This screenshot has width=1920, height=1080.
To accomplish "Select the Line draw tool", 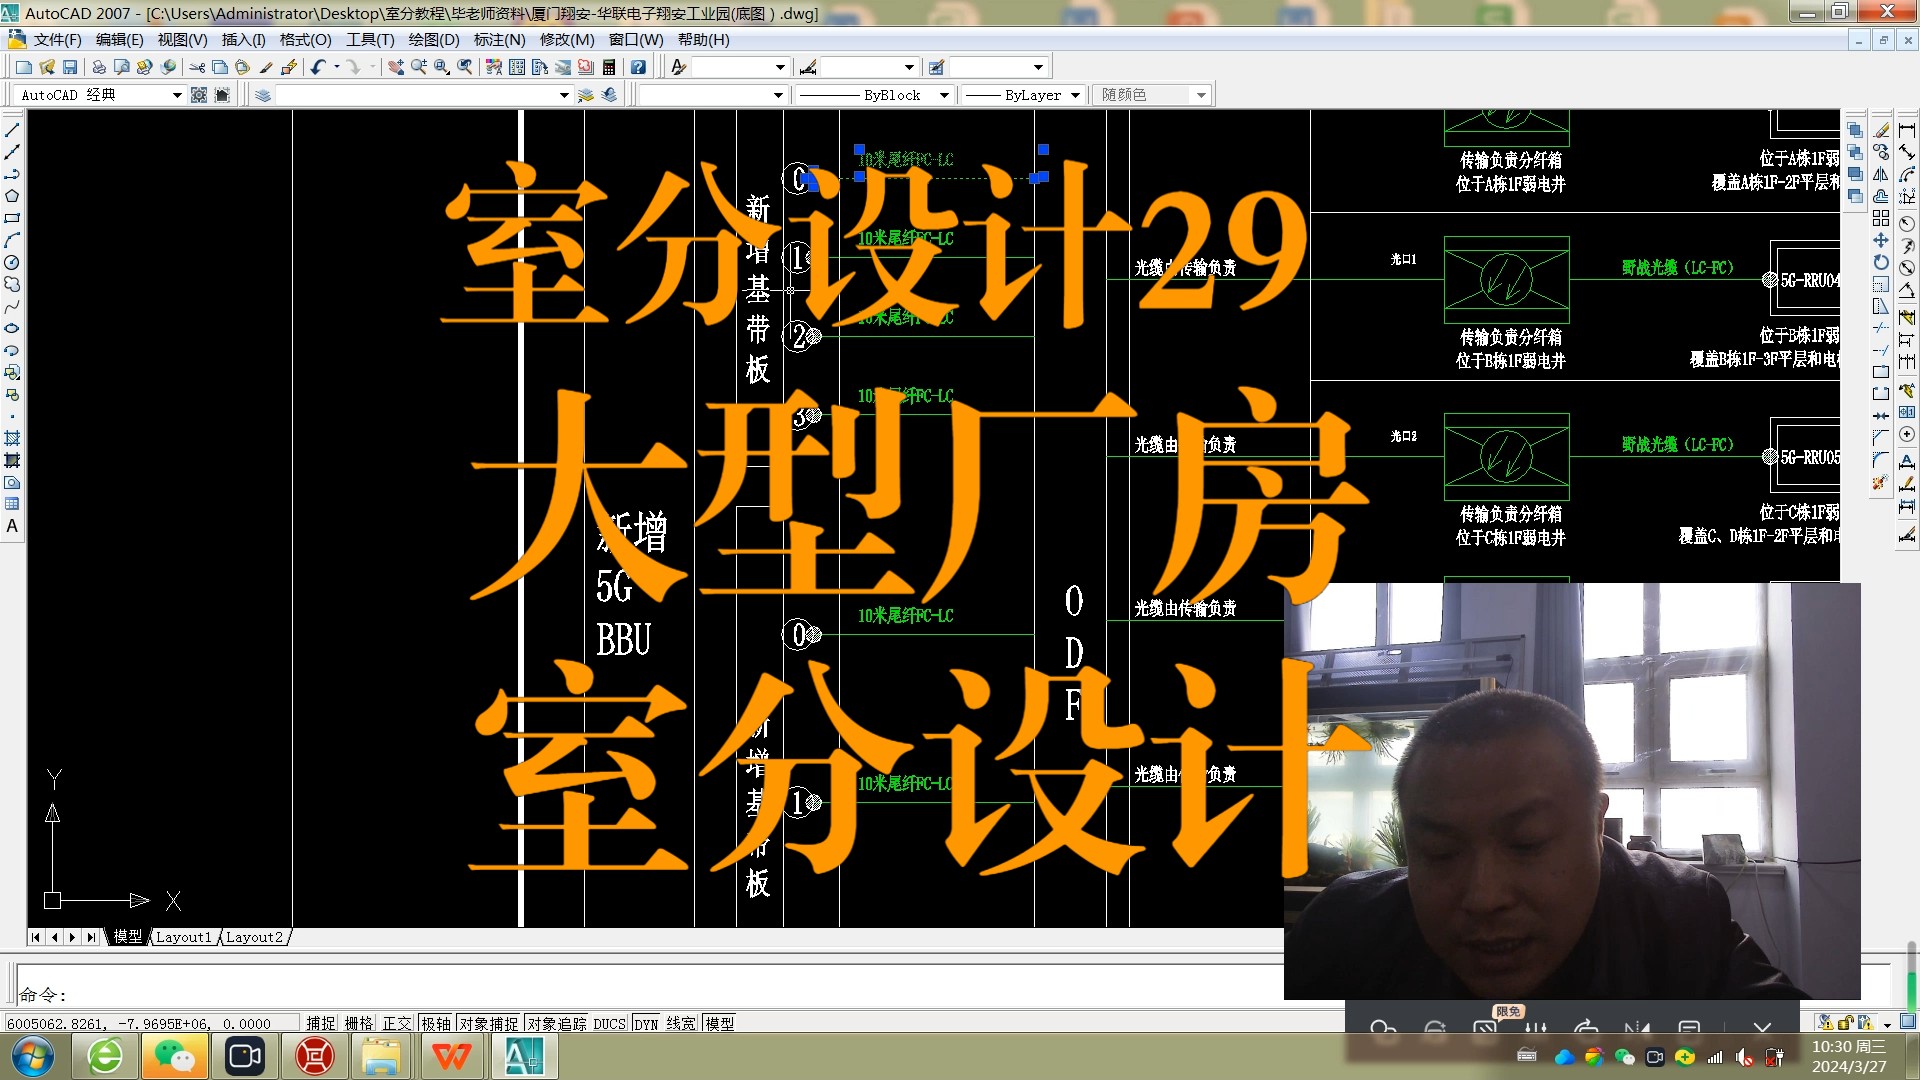I will 12,130.
